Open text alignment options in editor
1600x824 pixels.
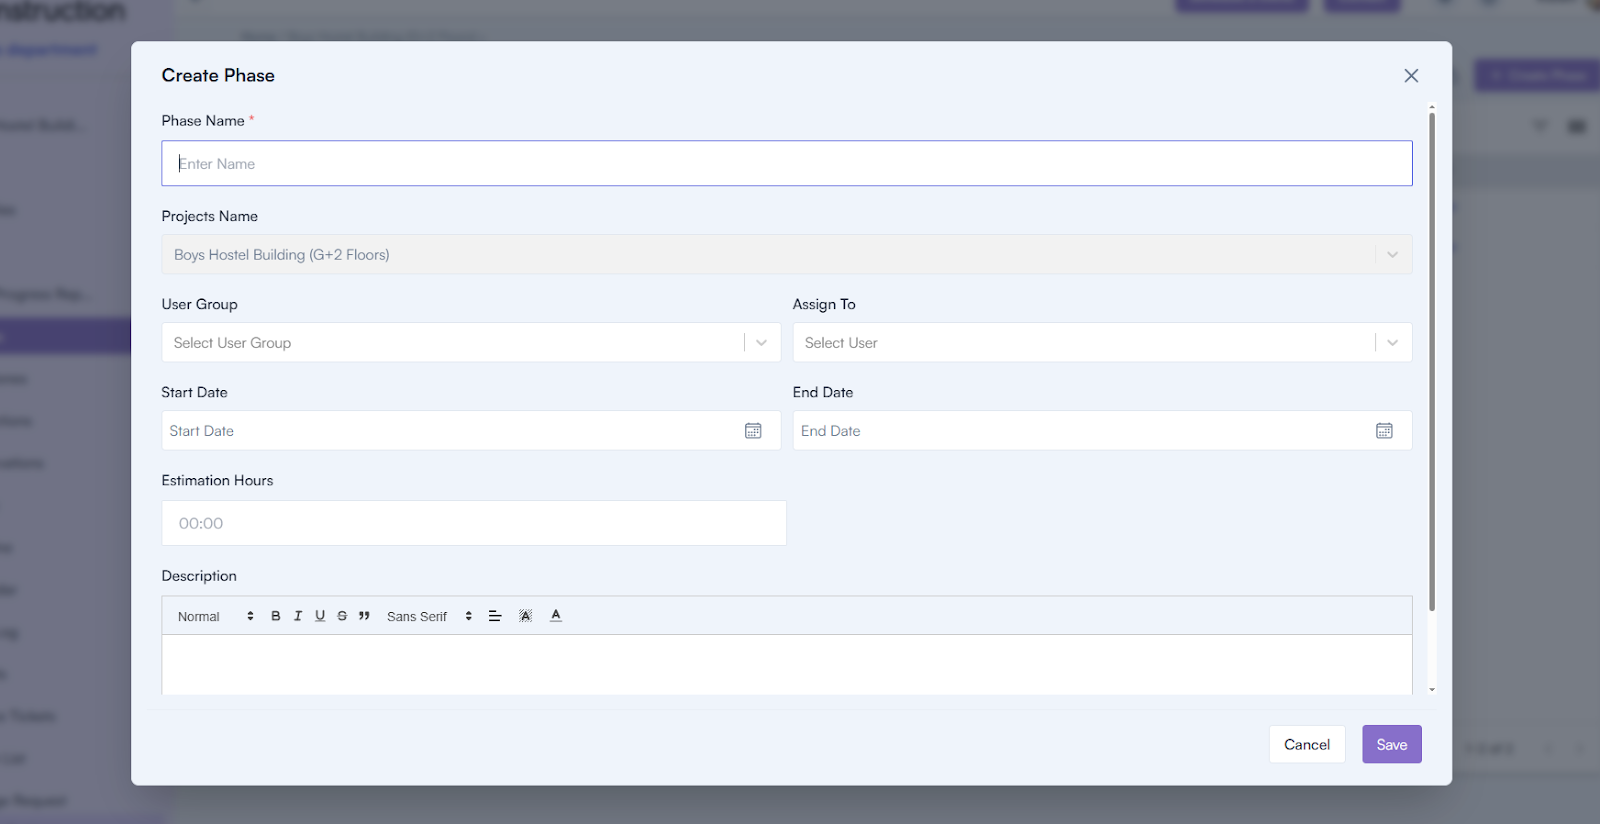click(x=495, y=616)
